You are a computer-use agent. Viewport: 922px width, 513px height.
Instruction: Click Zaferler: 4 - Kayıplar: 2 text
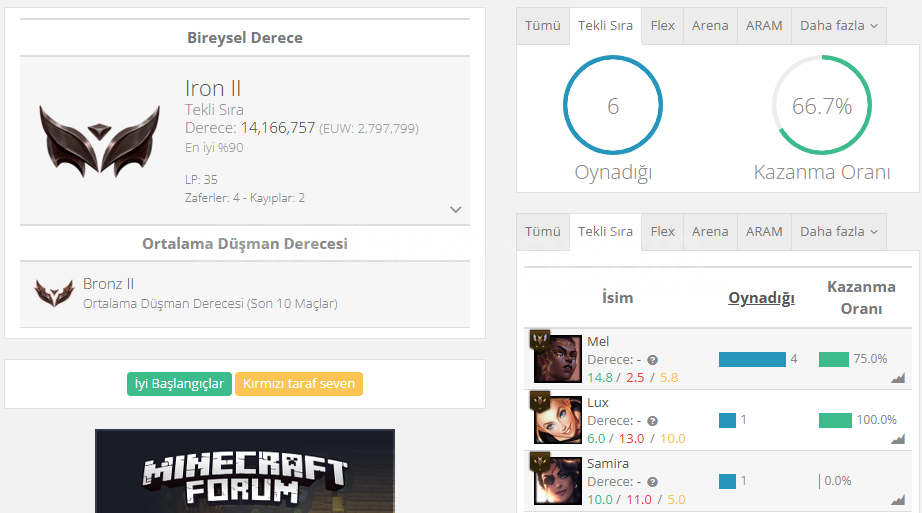click(245, 198)
